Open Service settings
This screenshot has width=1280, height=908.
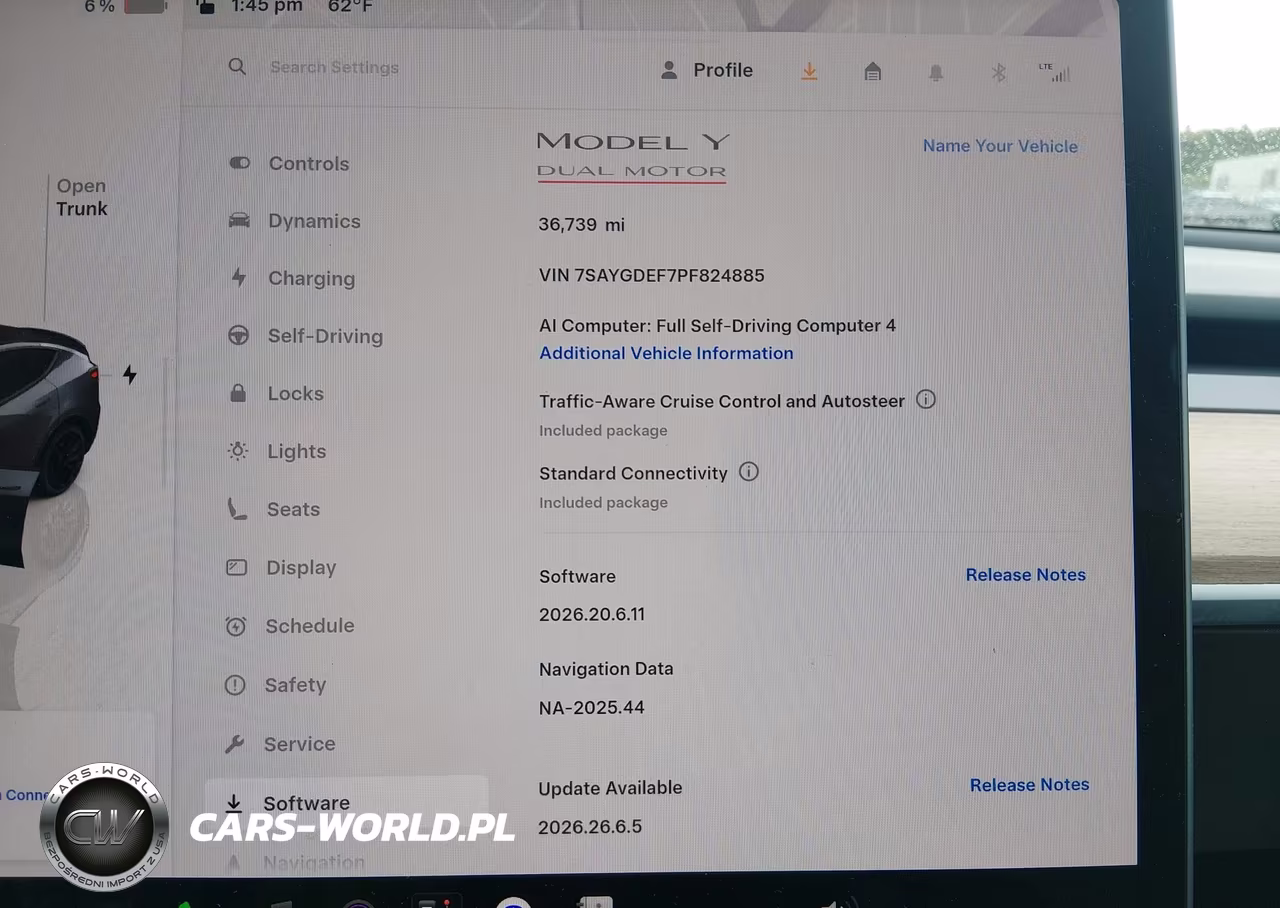point(279,744)
